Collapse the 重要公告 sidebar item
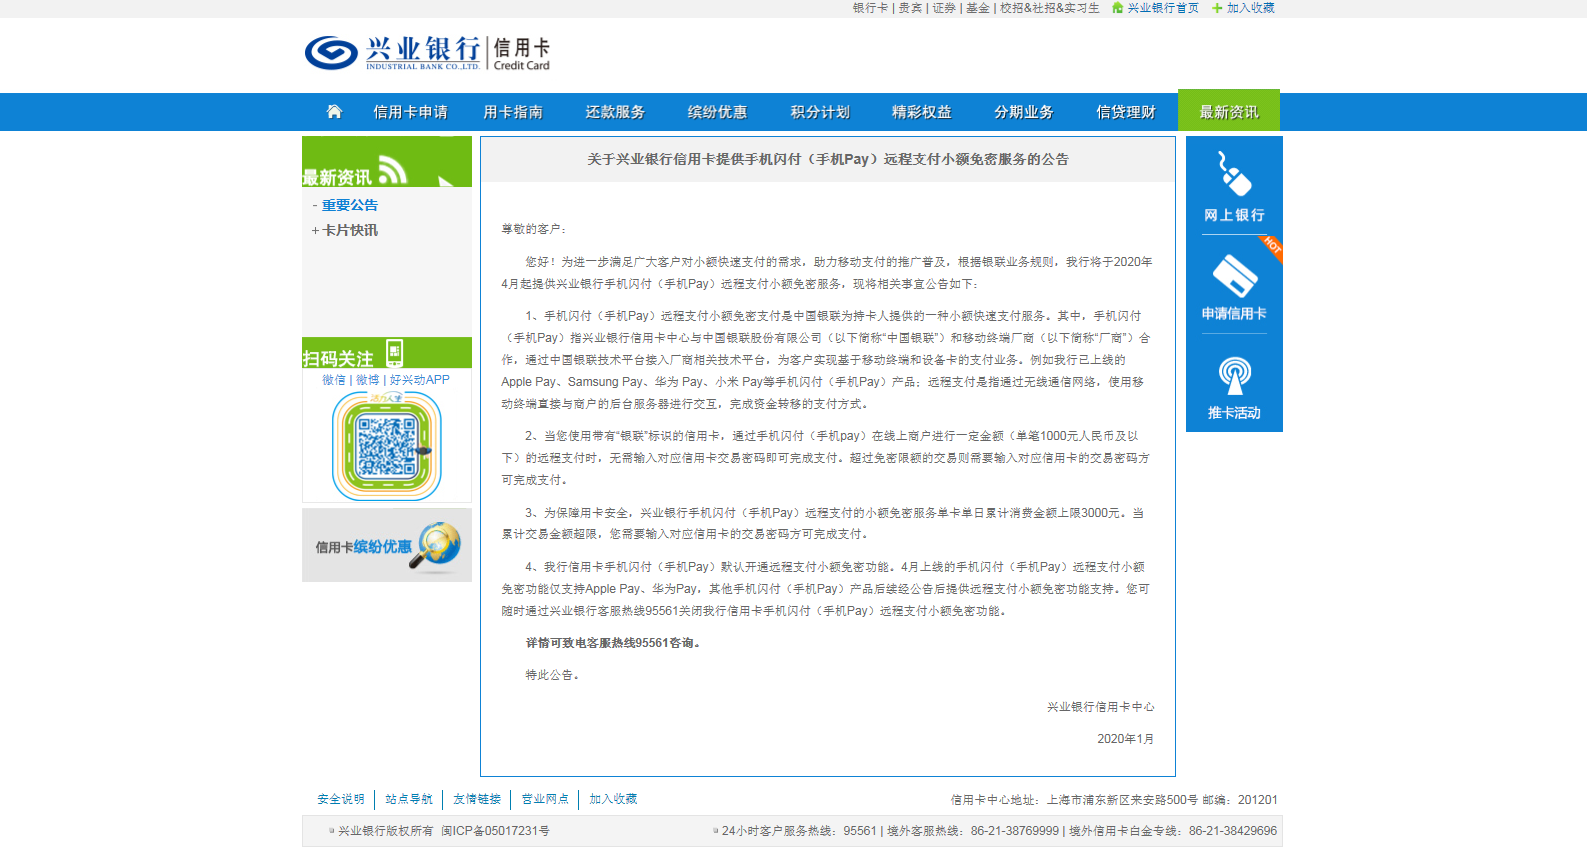The height and width of the screenshot is (861, 1587). (350, 205)
